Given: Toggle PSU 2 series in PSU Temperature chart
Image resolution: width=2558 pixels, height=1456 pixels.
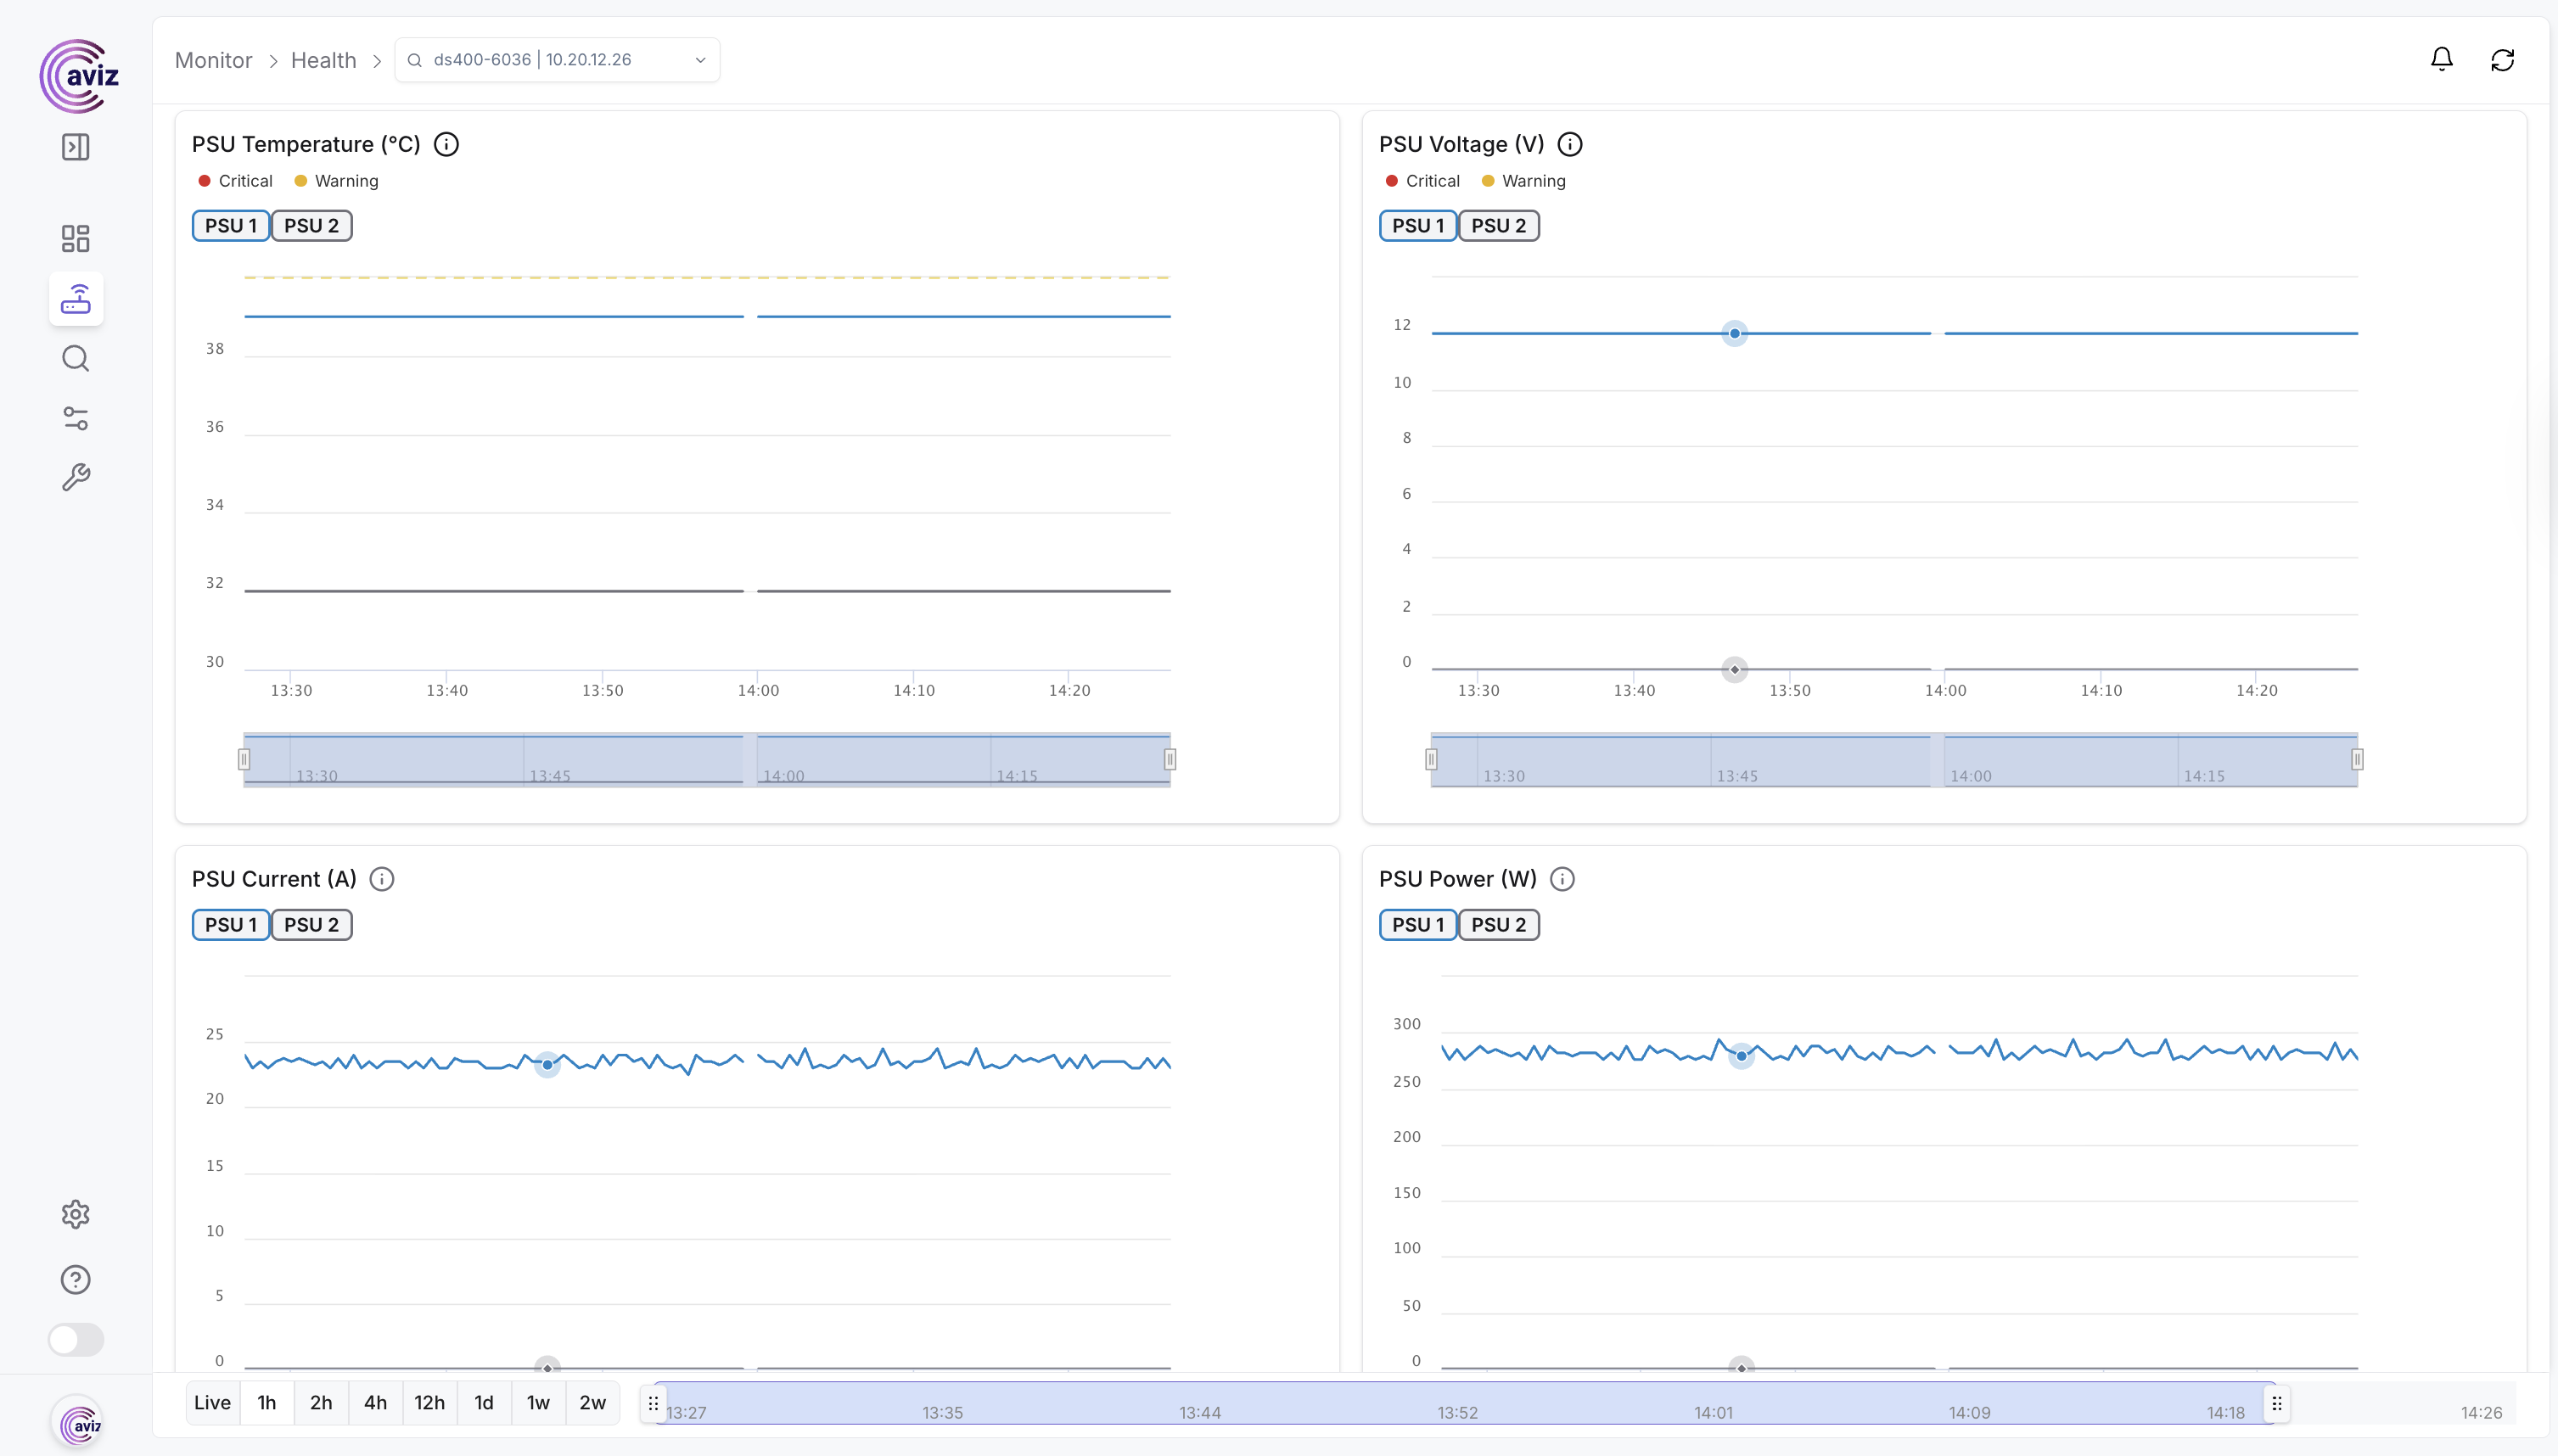Looking at the screenshot, I should tap(311, 226).
